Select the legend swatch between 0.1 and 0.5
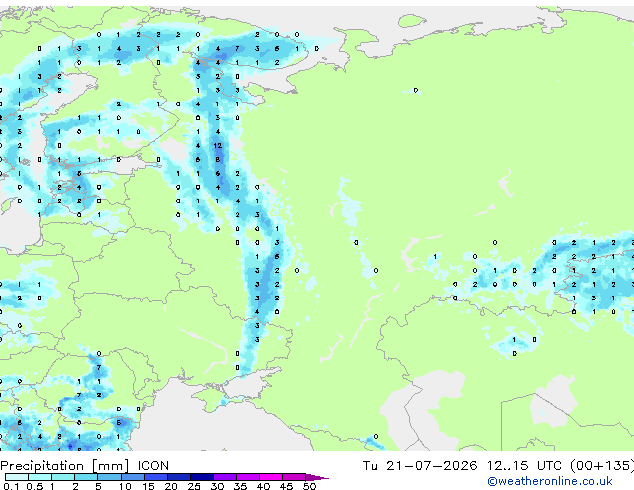The height and width of the screenshot is (490, 634). 17,477
